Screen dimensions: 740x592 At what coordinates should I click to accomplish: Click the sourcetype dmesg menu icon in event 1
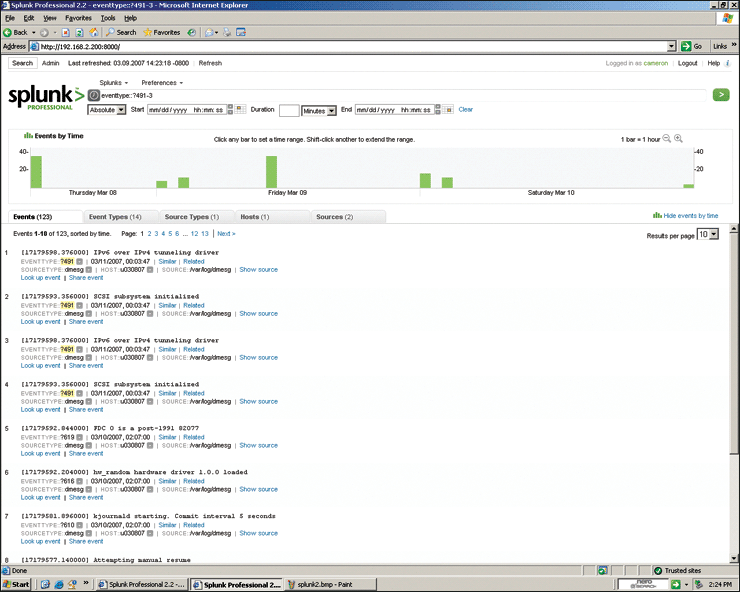pos(88,270)
